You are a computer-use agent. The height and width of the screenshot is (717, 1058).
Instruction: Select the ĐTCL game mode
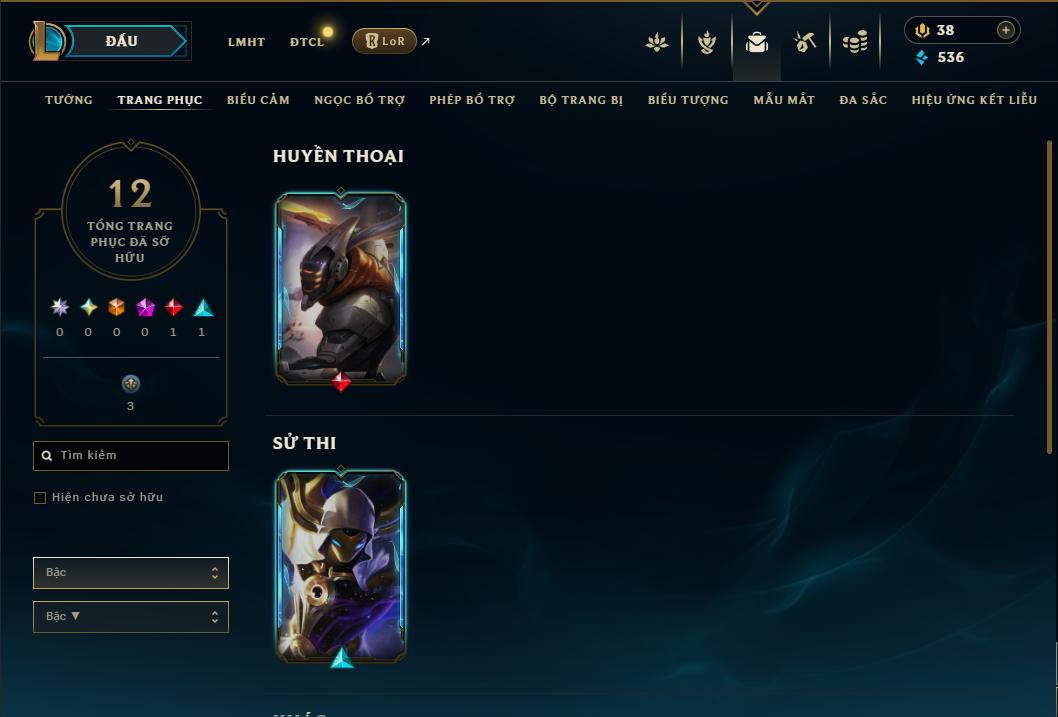307,42
